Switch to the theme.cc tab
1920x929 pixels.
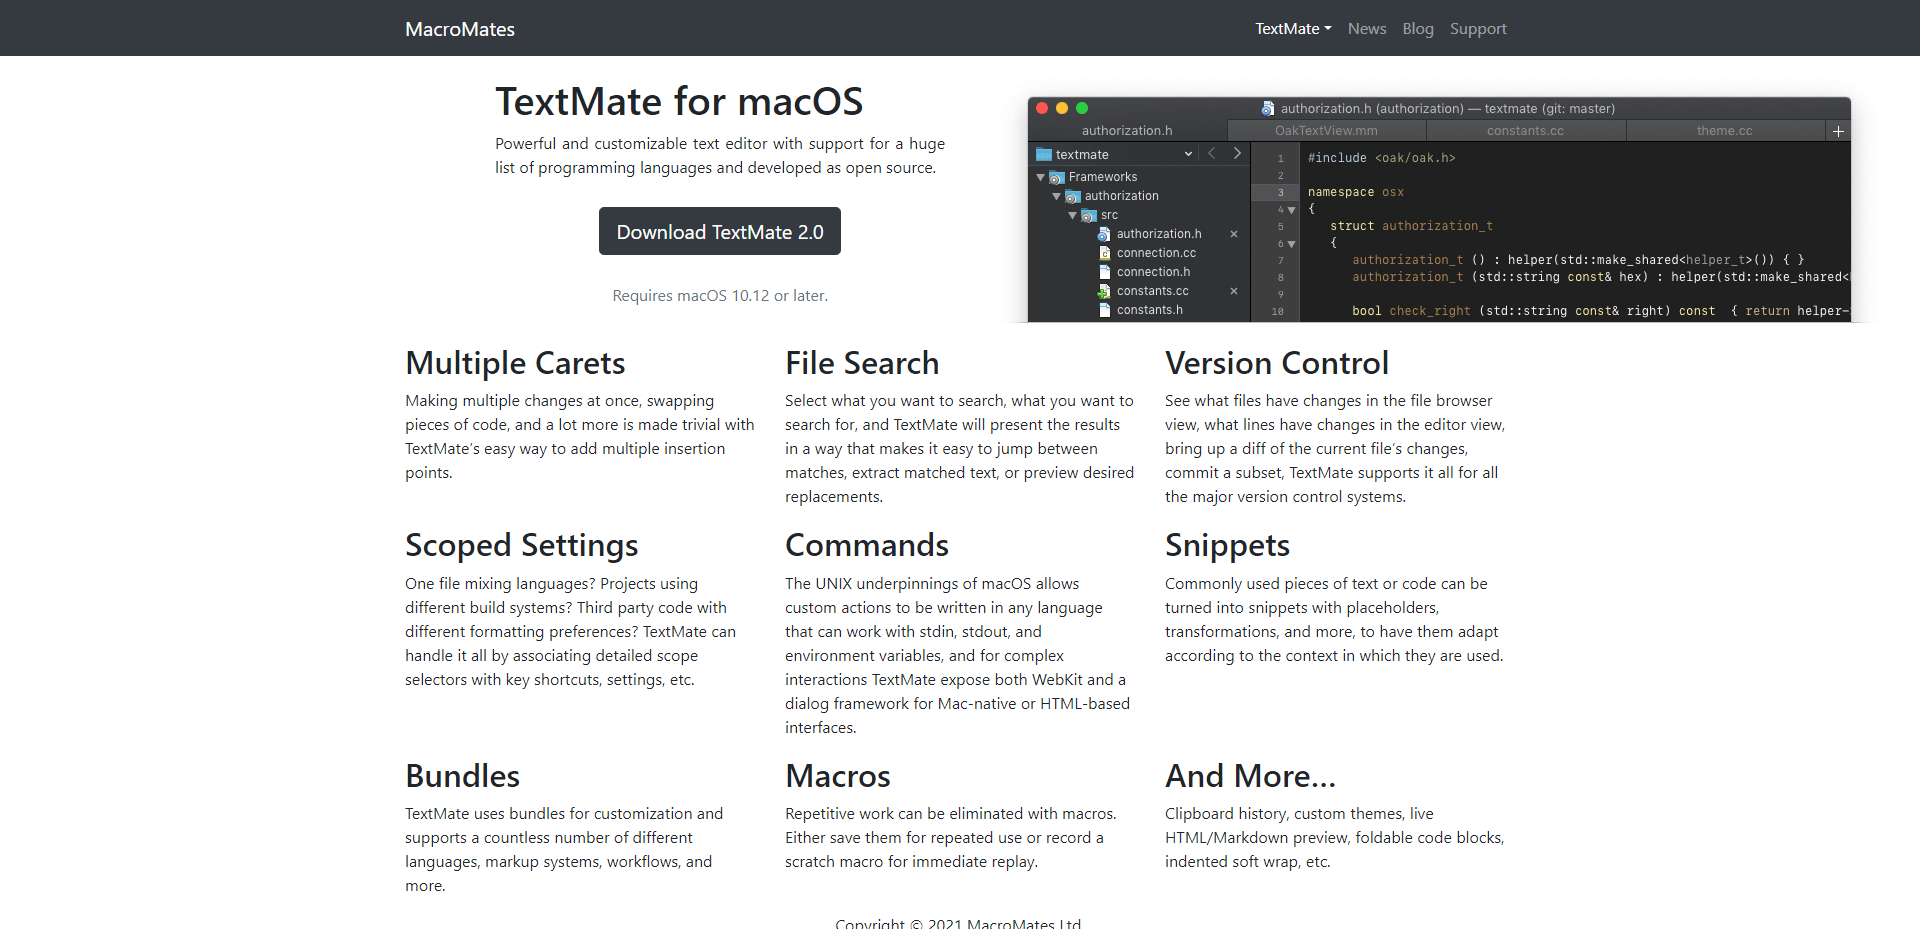(1724, 131)
